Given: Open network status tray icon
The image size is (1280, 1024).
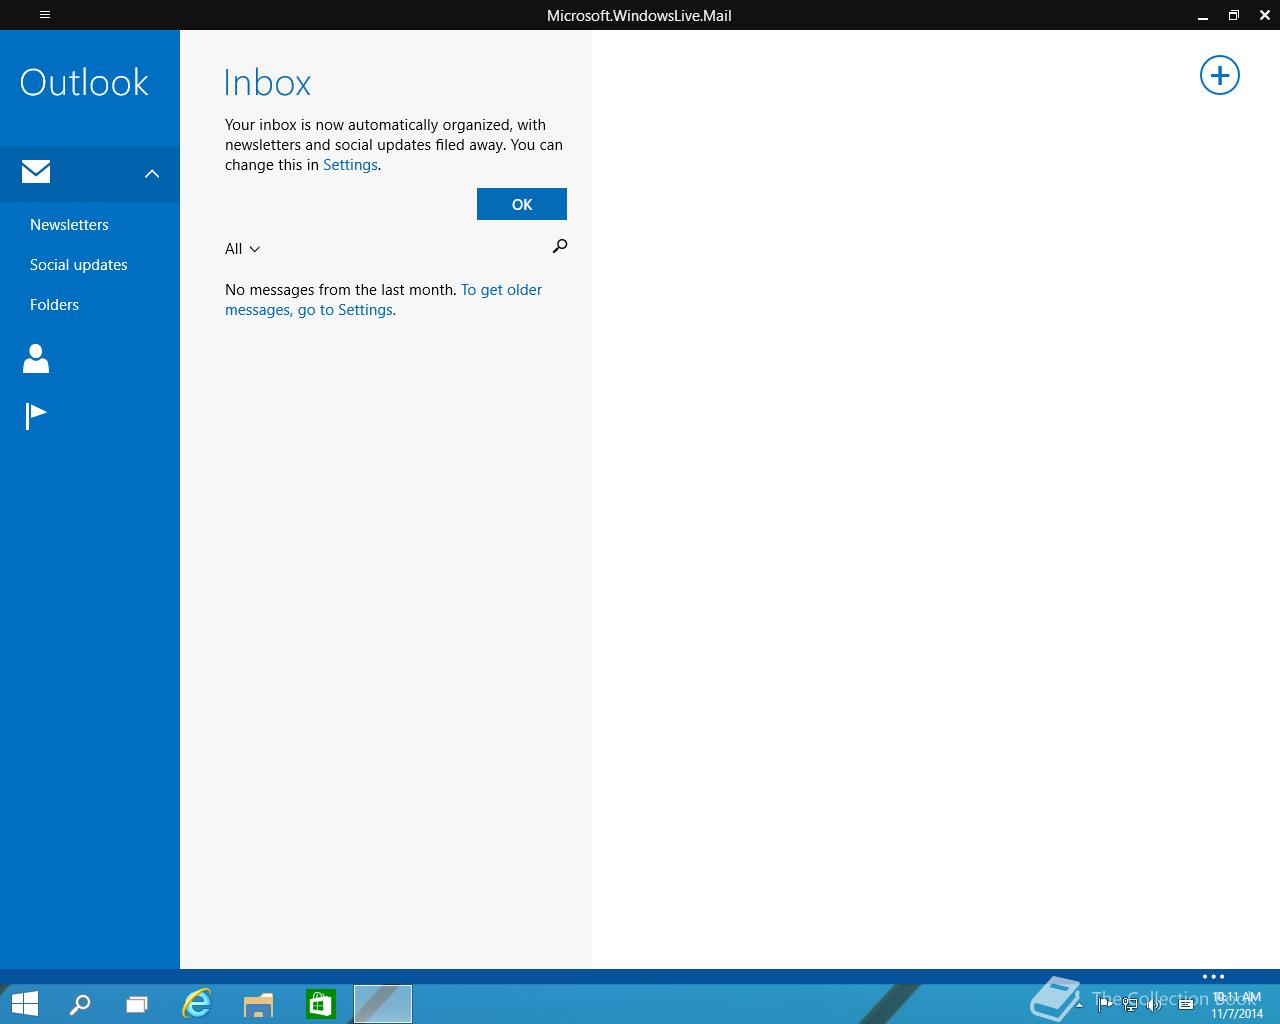Looking at the screenshot, I should pos(1130,1005).
